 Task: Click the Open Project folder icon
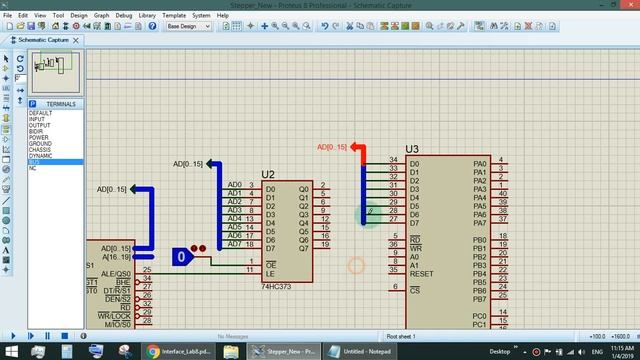20,26
